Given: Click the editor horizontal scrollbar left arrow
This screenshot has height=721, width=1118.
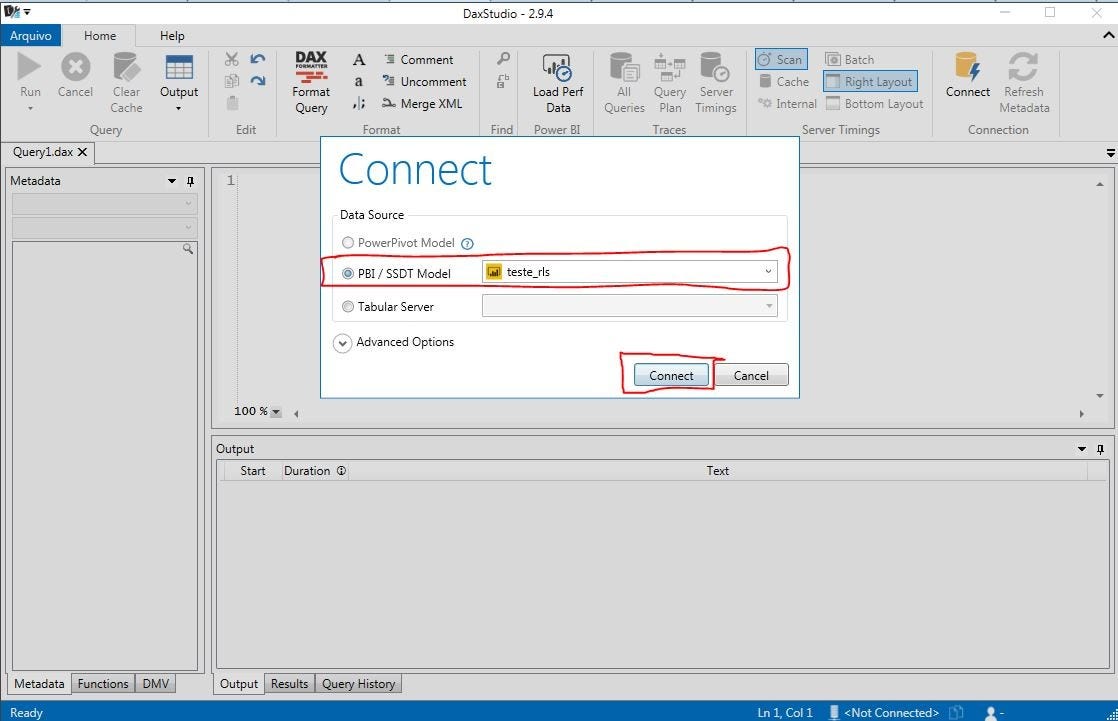Looking at the screenshot, I should pyautogui.click(x=296, y=414).
